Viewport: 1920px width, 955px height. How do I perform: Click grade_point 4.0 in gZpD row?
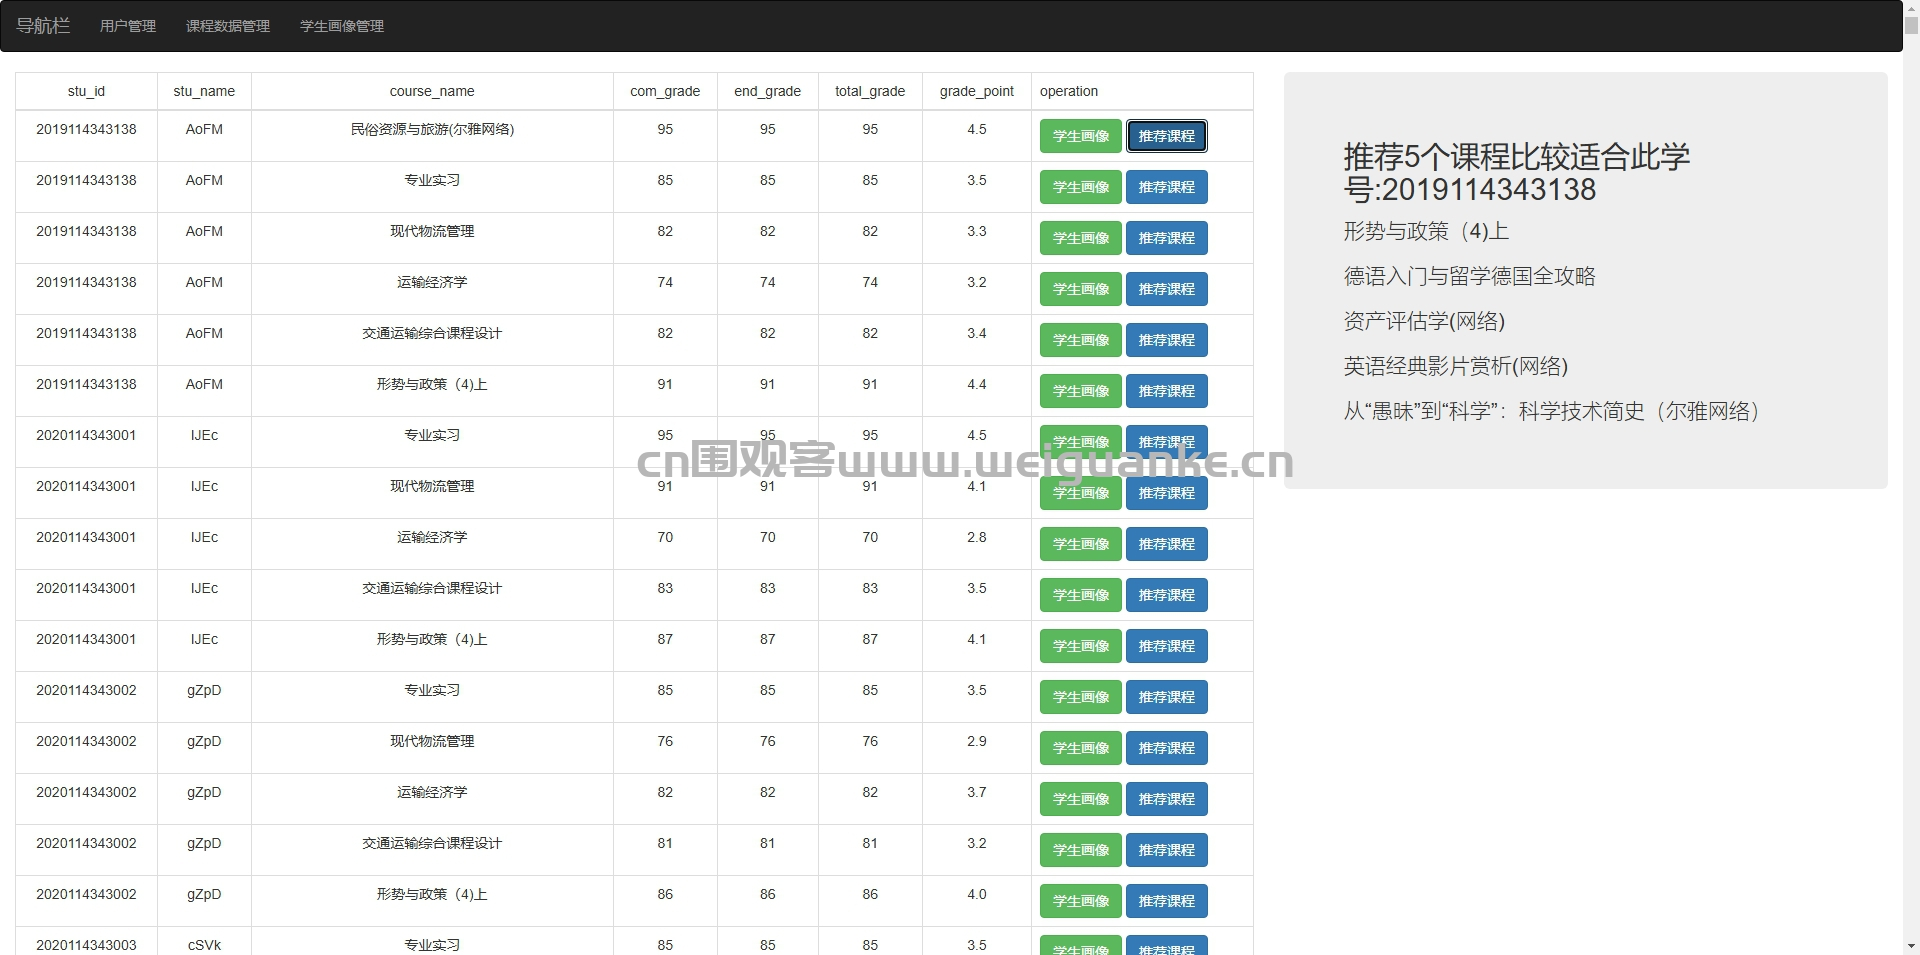[x=977, y=894]
